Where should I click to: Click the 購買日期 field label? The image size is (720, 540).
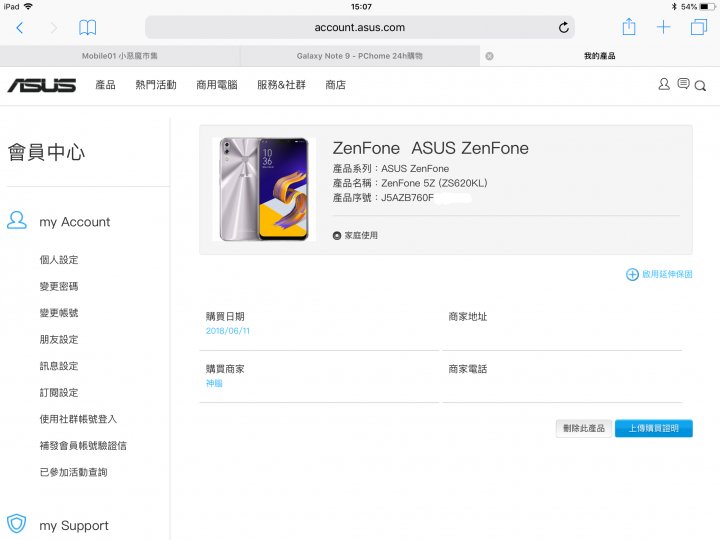[x=225, y=316]
